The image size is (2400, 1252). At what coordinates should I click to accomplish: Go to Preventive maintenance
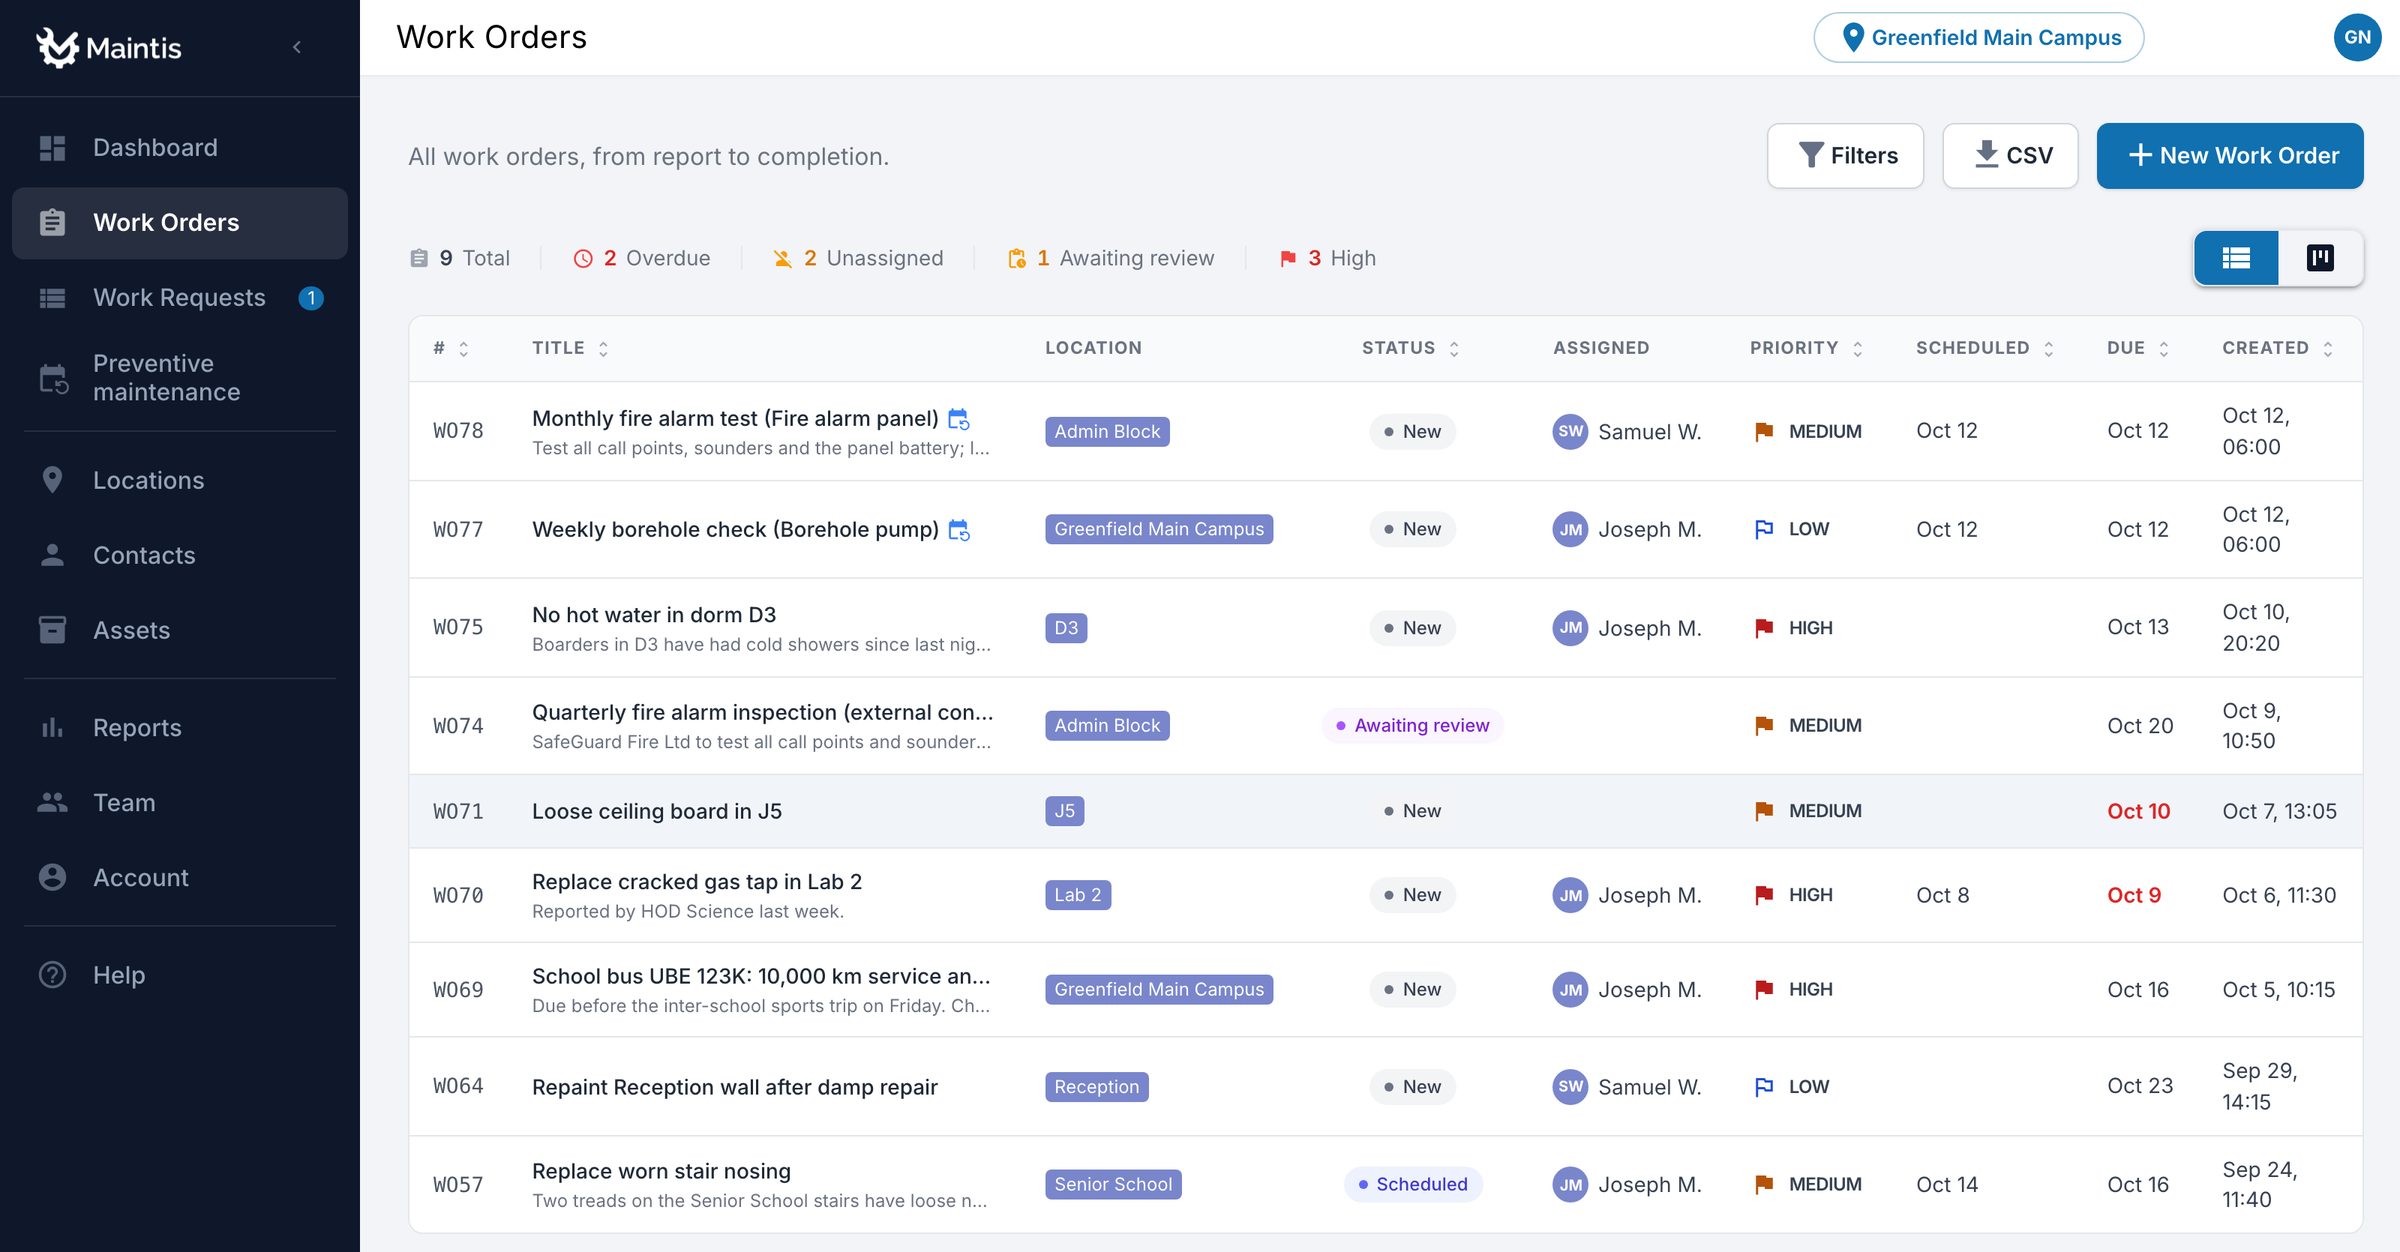pyautogui.click(x=180, y=378)
